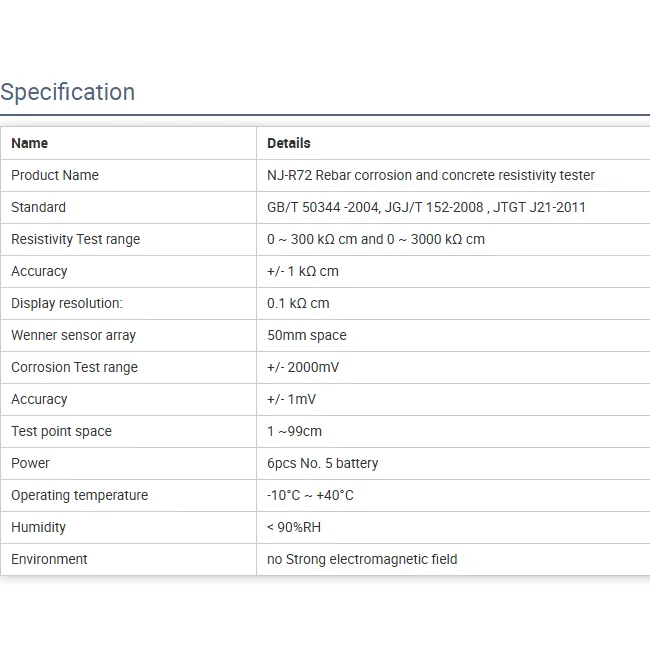This screenshot has height=650, width=650.
Task: Select the Details column header
Action: [289, 143]
